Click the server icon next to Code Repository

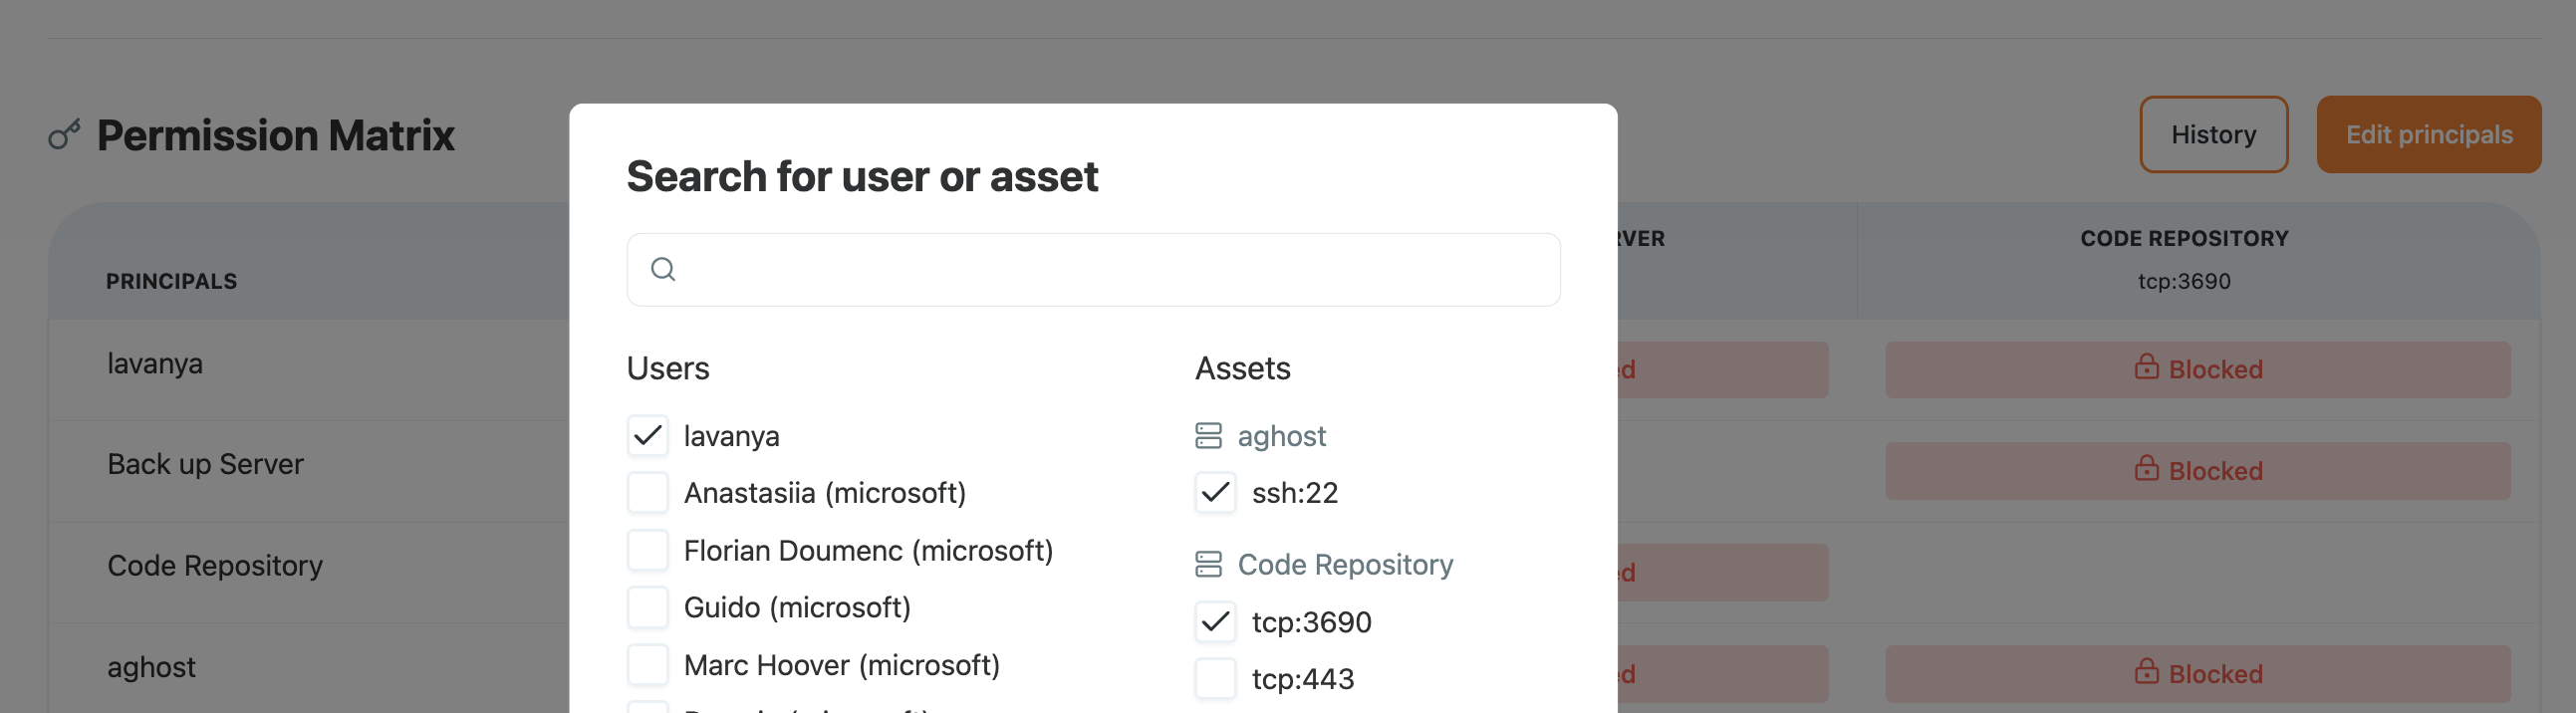point(1208,565)
